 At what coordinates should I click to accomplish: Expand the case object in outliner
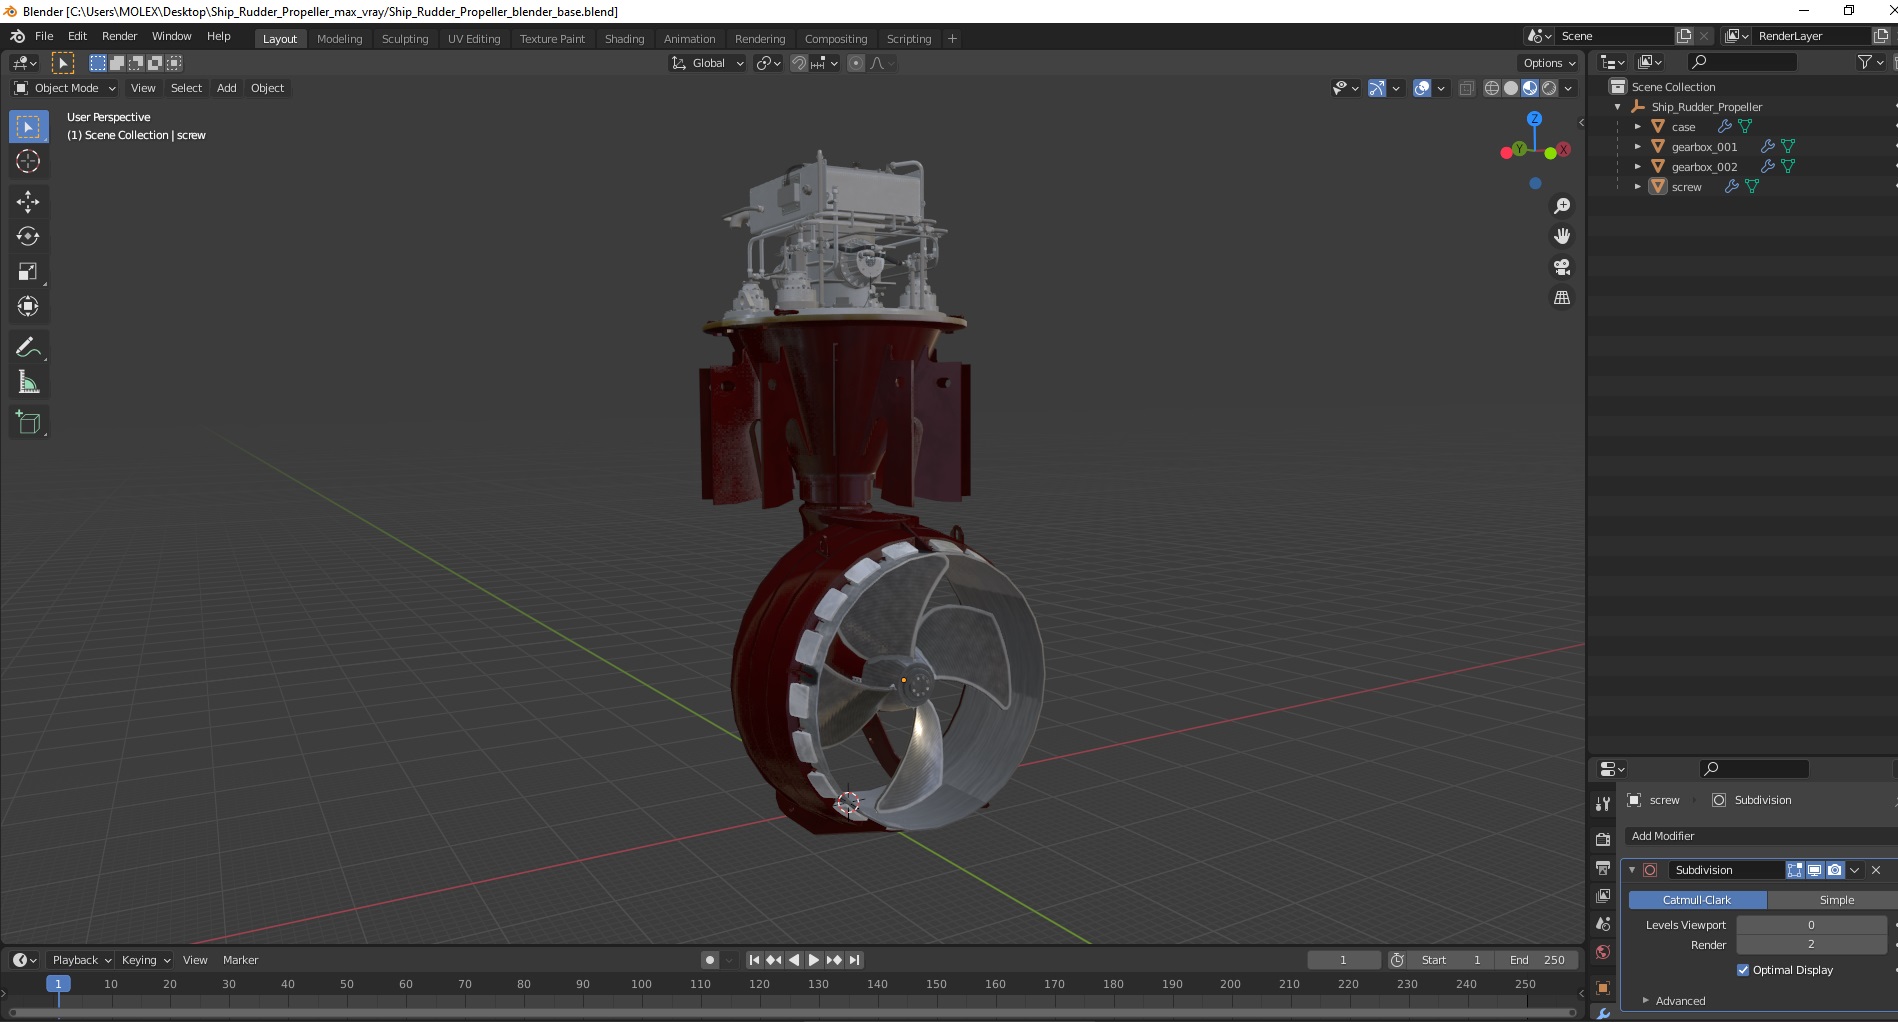pyautogui.click(x=1637, y=127)
